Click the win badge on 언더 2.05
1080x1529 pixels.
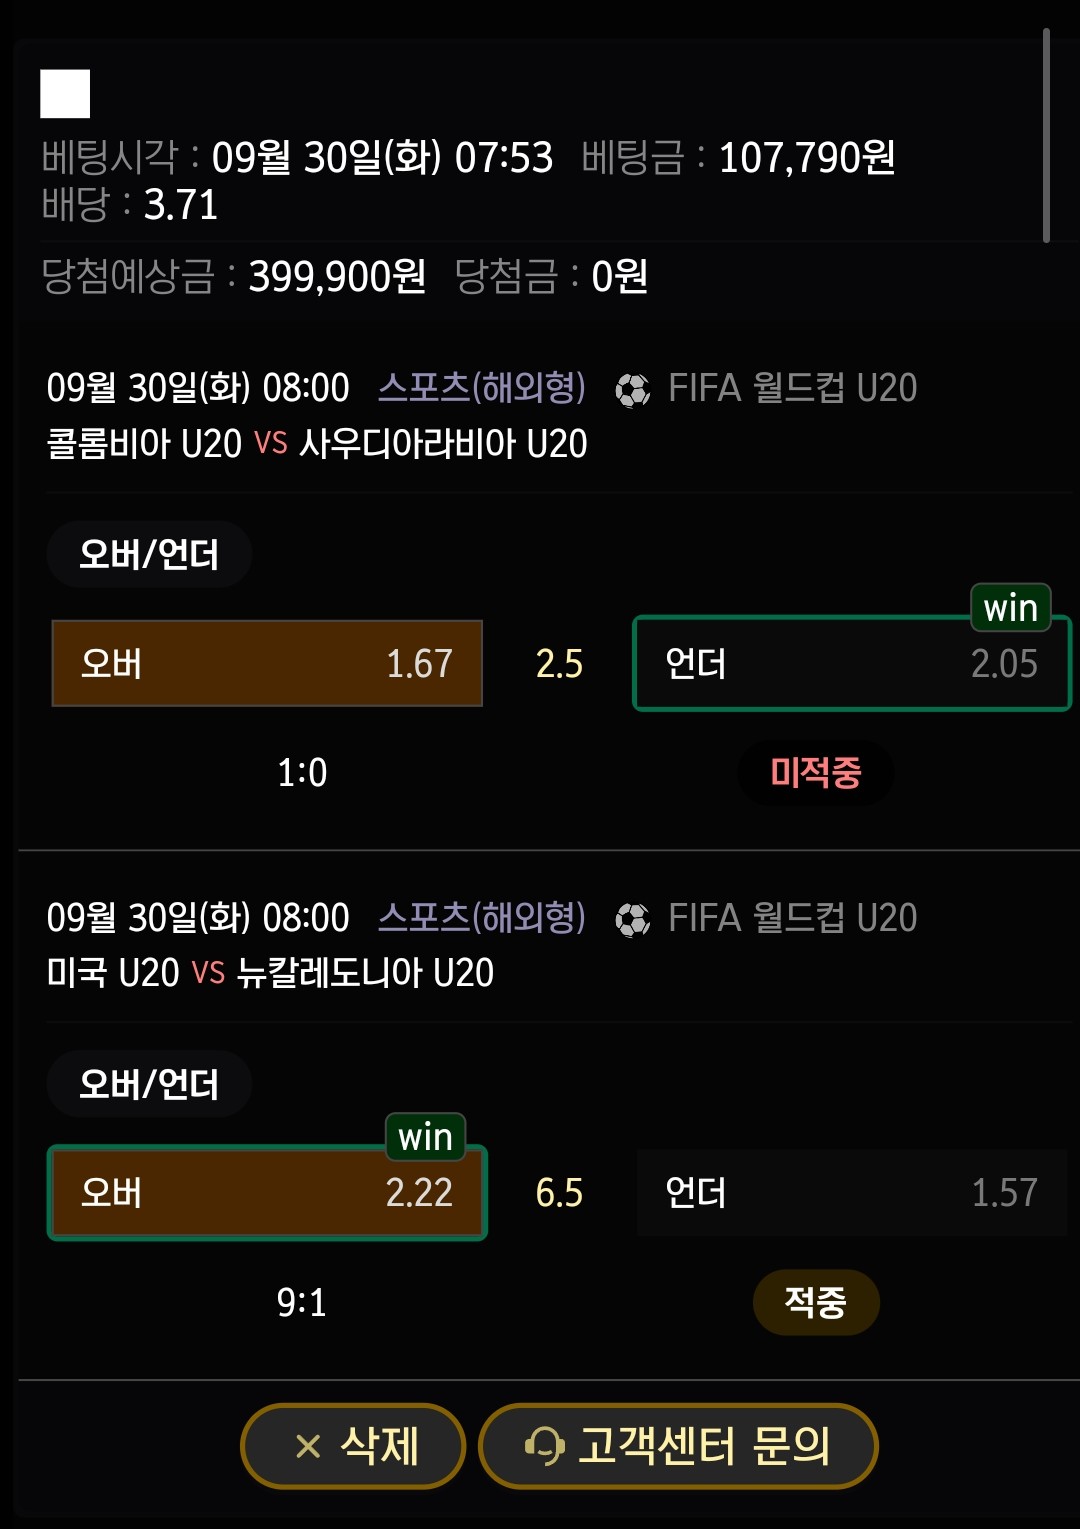[1010, 608]
